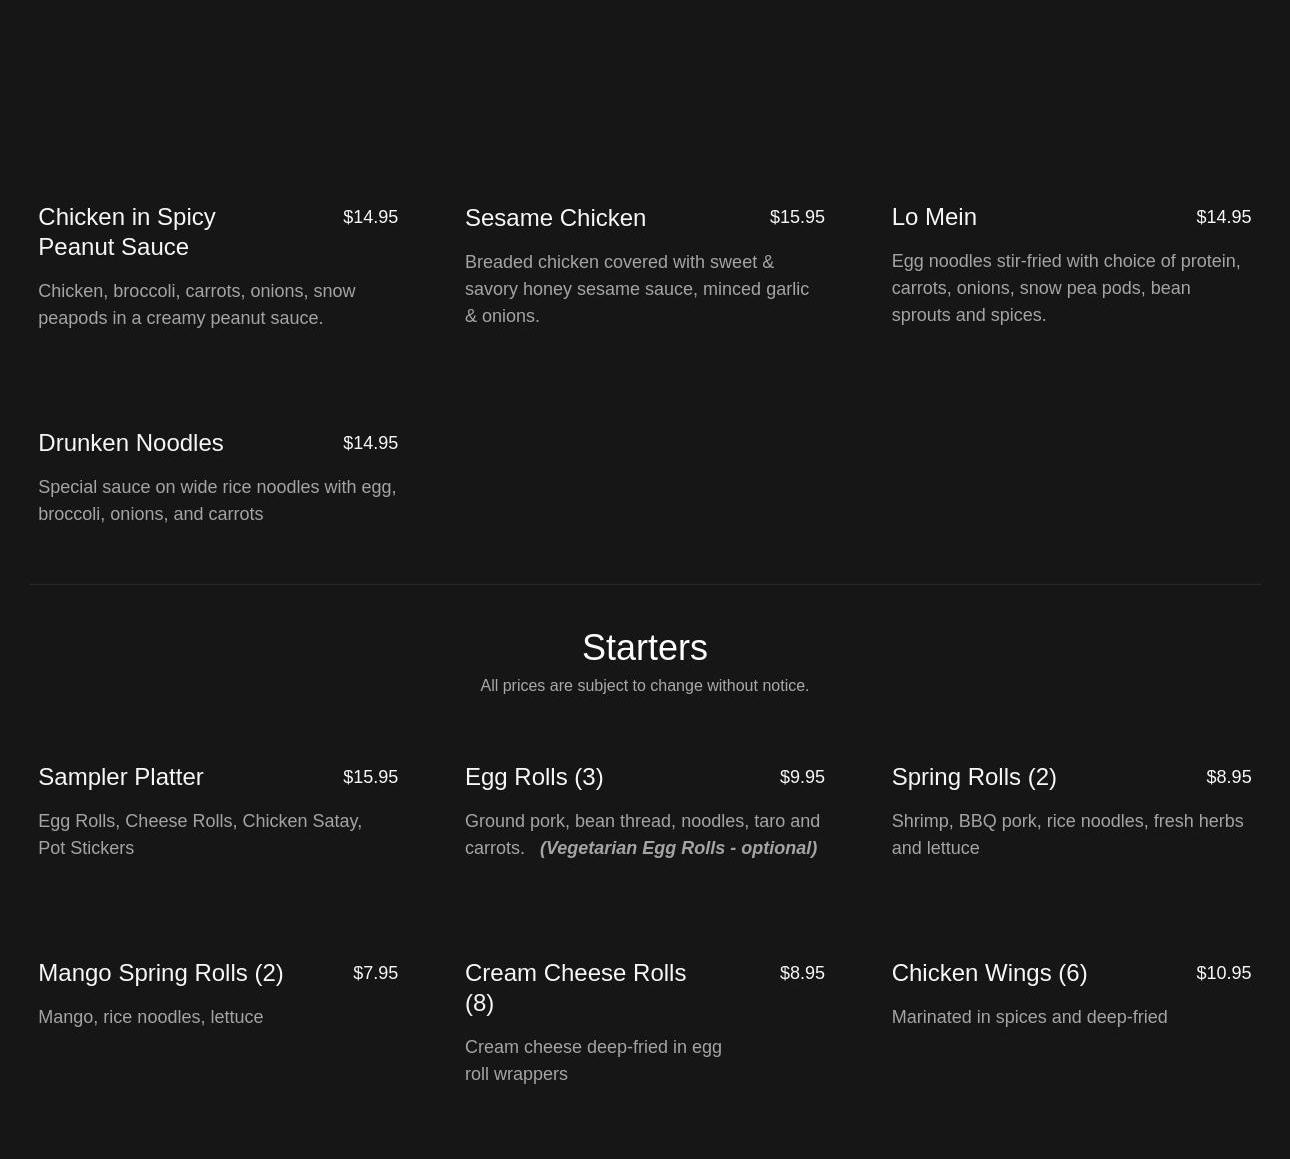Click the Lo Mein description text
The width and height of the screenshot is (1290, 1159).
pos(1065,288)
